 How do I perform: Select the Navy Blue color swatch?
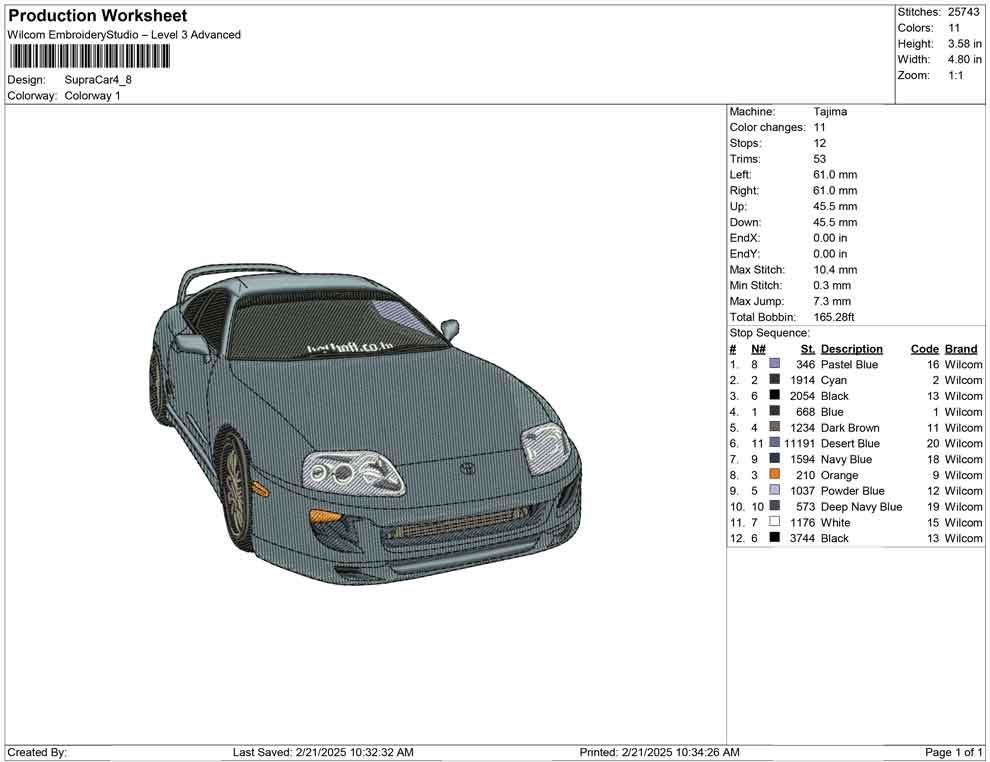click(x=775, y=459)
